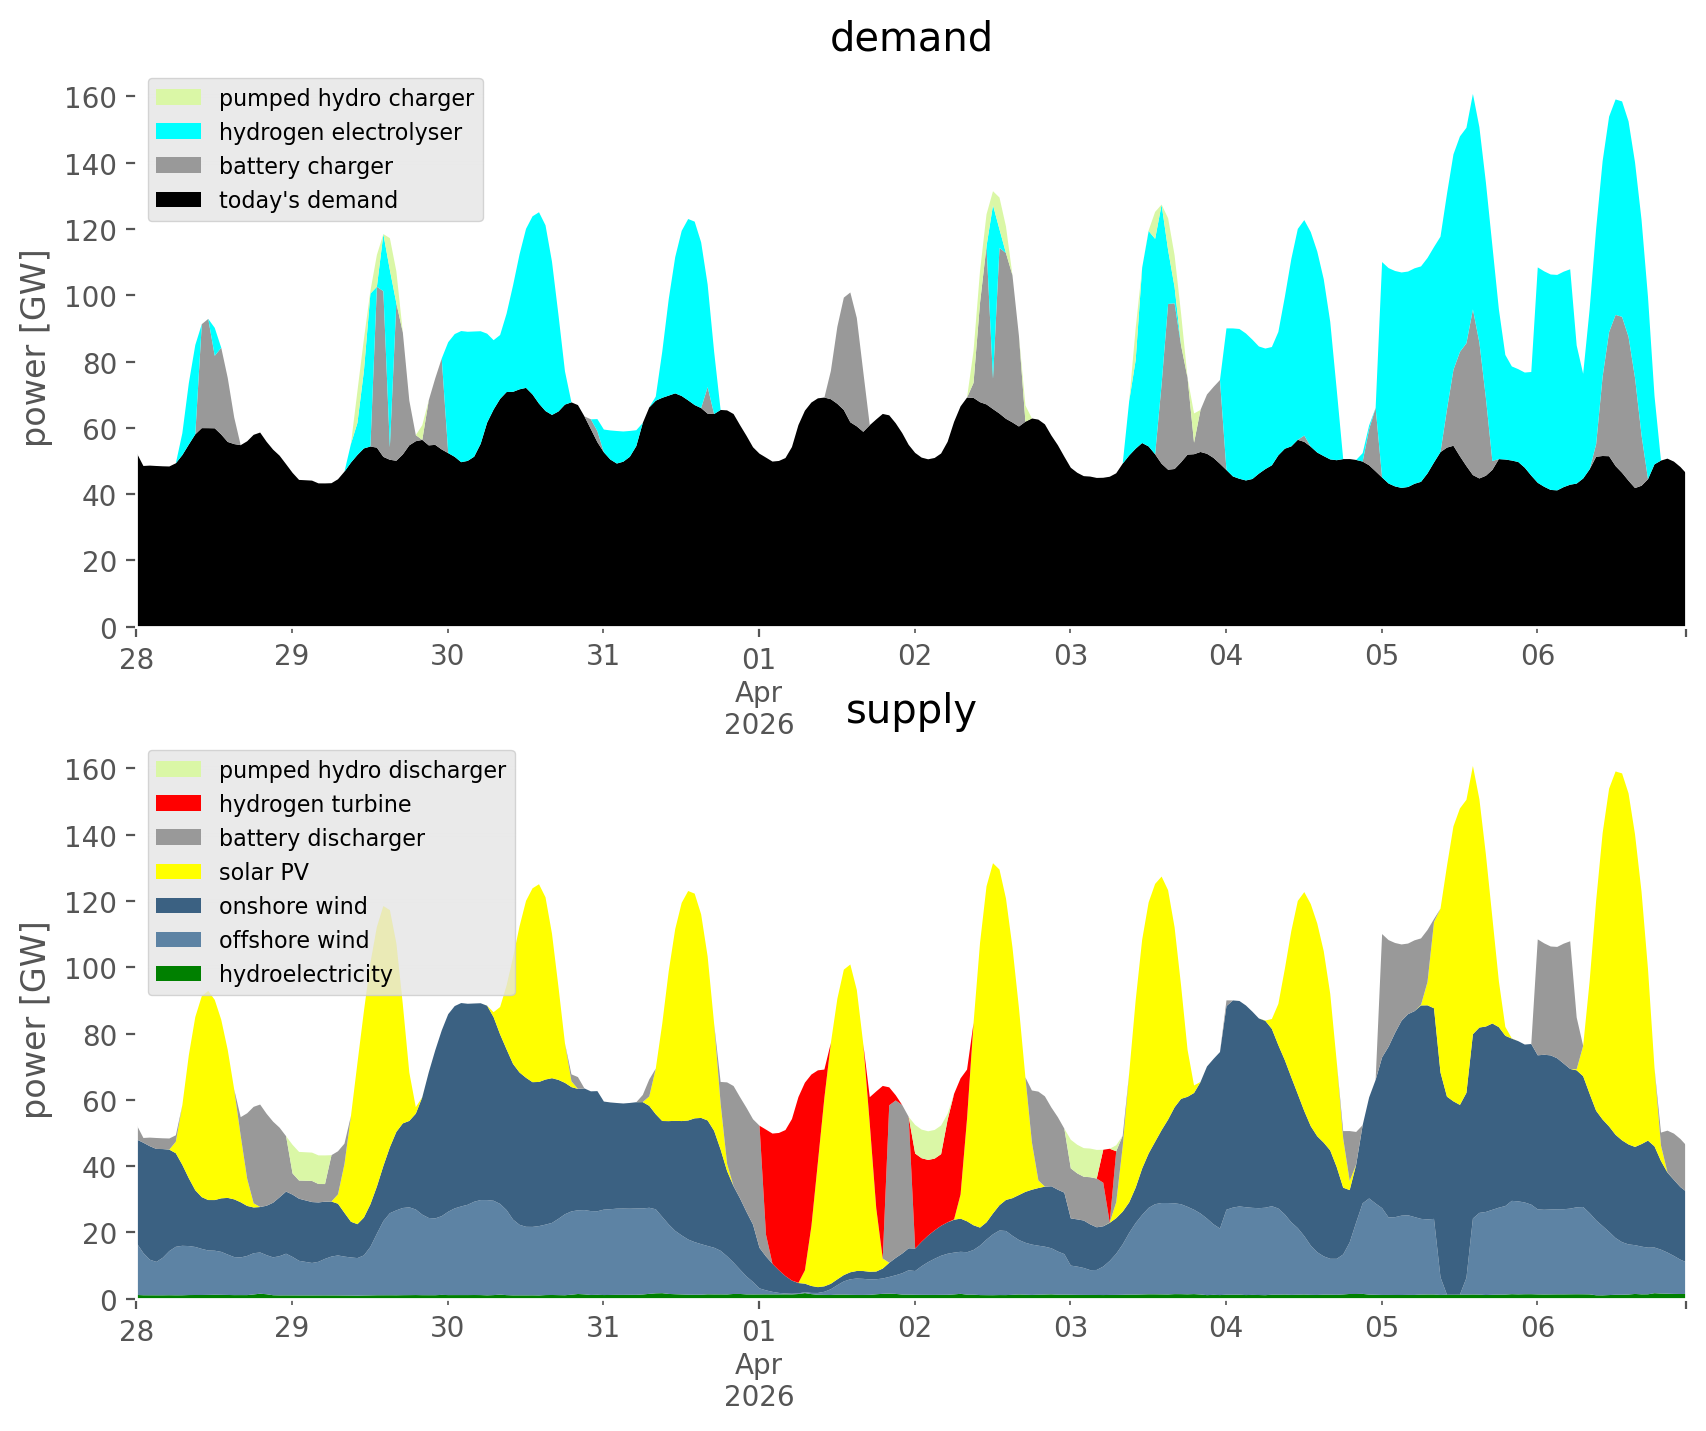This screenshot has width=1706, height=1431.
Task: Click the offshore wind legend swatch
Action: coord(179,940)
